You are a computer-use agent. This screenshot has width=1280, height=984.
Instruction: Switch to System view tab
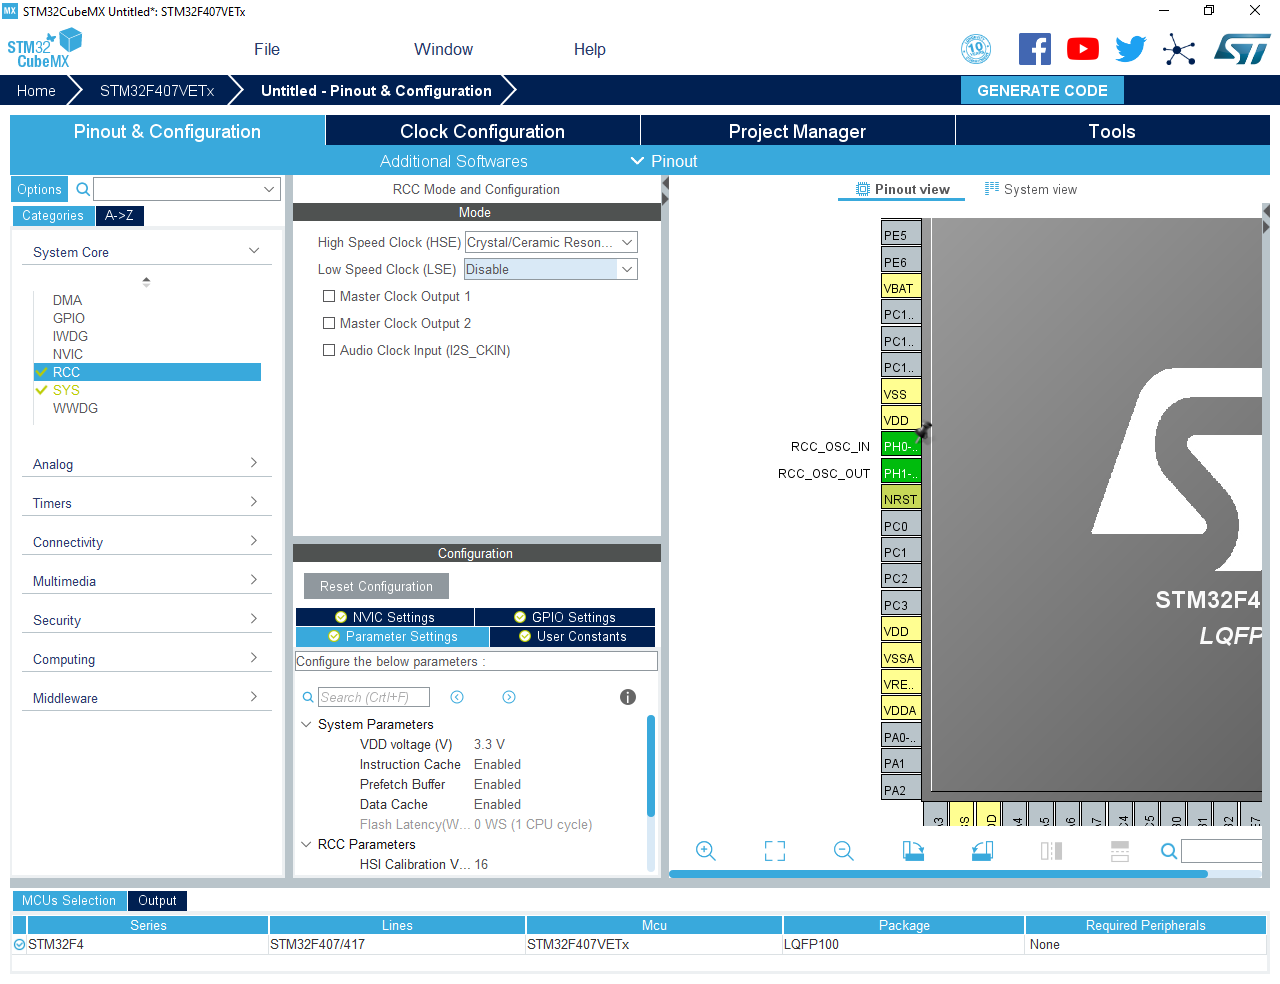pos(1031,189)
